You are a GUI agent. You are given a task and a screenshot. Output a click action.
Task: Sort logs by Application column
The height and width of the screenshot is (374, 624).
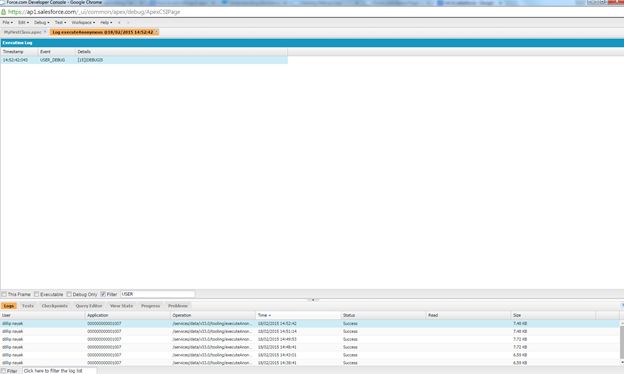coord(128,315)
